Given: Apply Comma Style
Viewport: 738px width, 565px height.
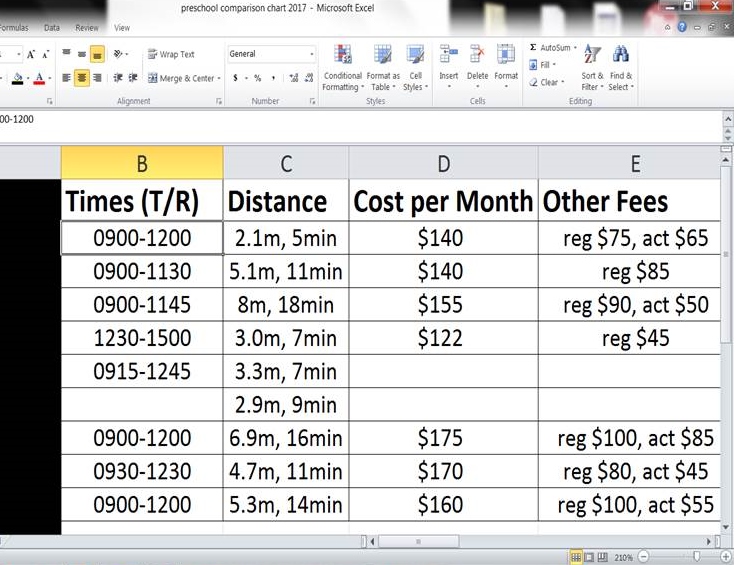Looking at the screenshot, I should pos(273,78).
